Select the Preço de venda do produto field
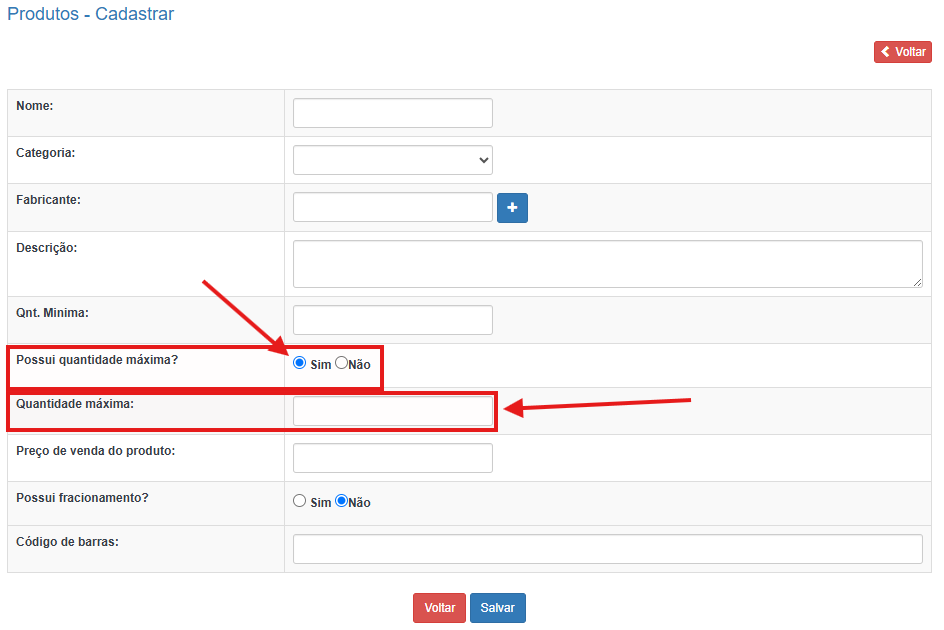 [392, 458]
